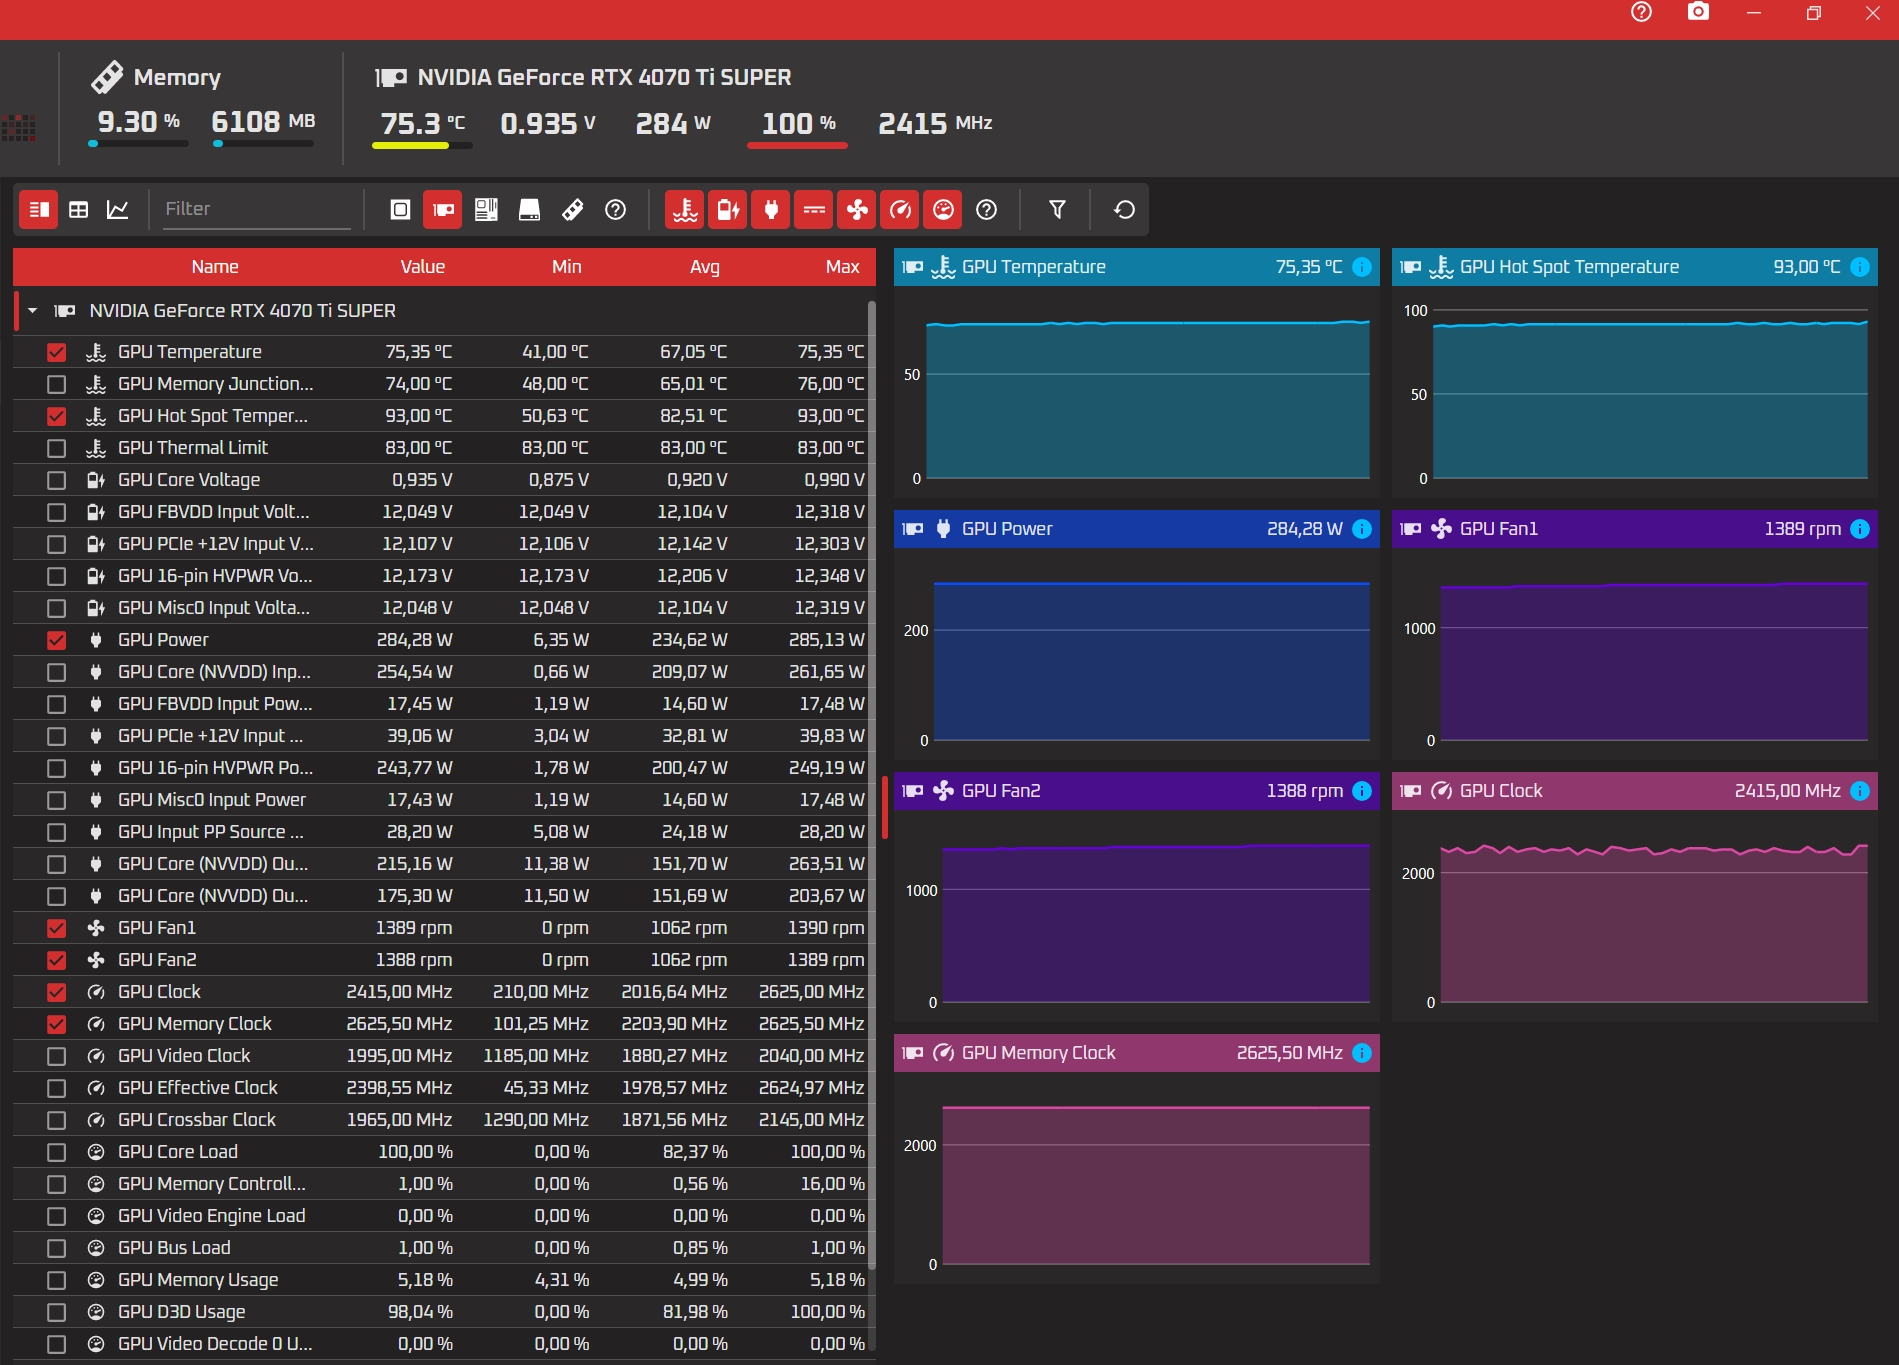This screenshot has width=1899, height=1365.
Task: Check the GPU Core Load checkbox
Action: click(x=56, y=1152)
